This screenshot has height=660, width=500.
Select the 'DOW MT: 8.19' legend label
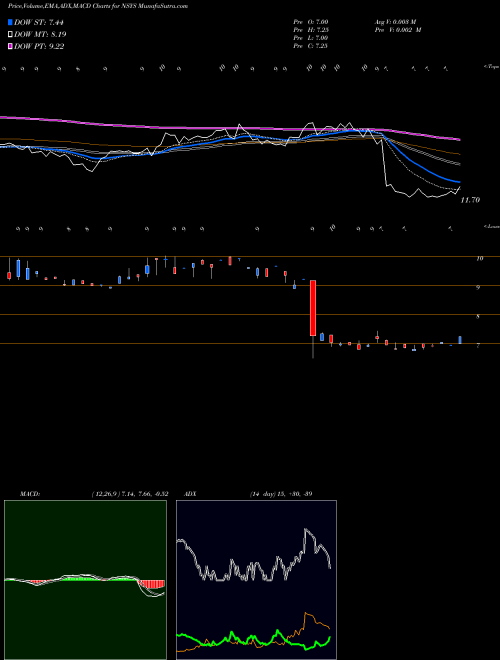pos(40,35)
